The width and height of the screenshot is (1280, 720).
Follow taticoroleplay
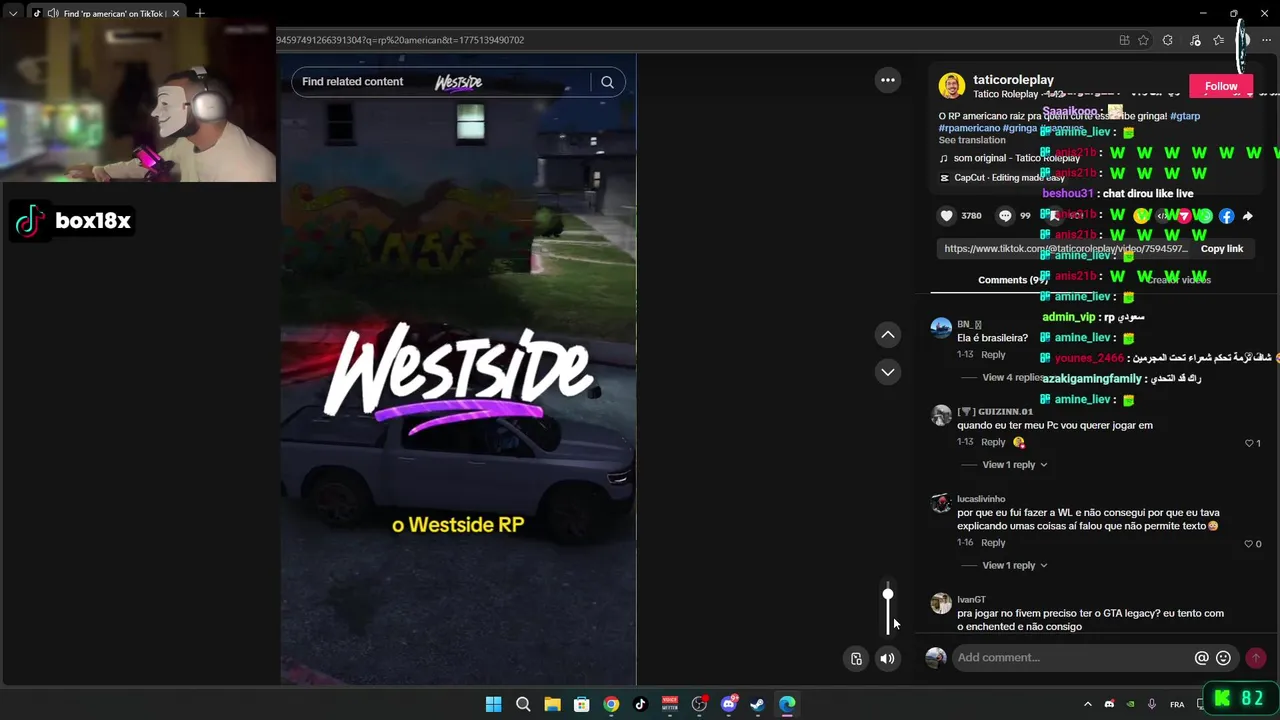[1221, 86]
